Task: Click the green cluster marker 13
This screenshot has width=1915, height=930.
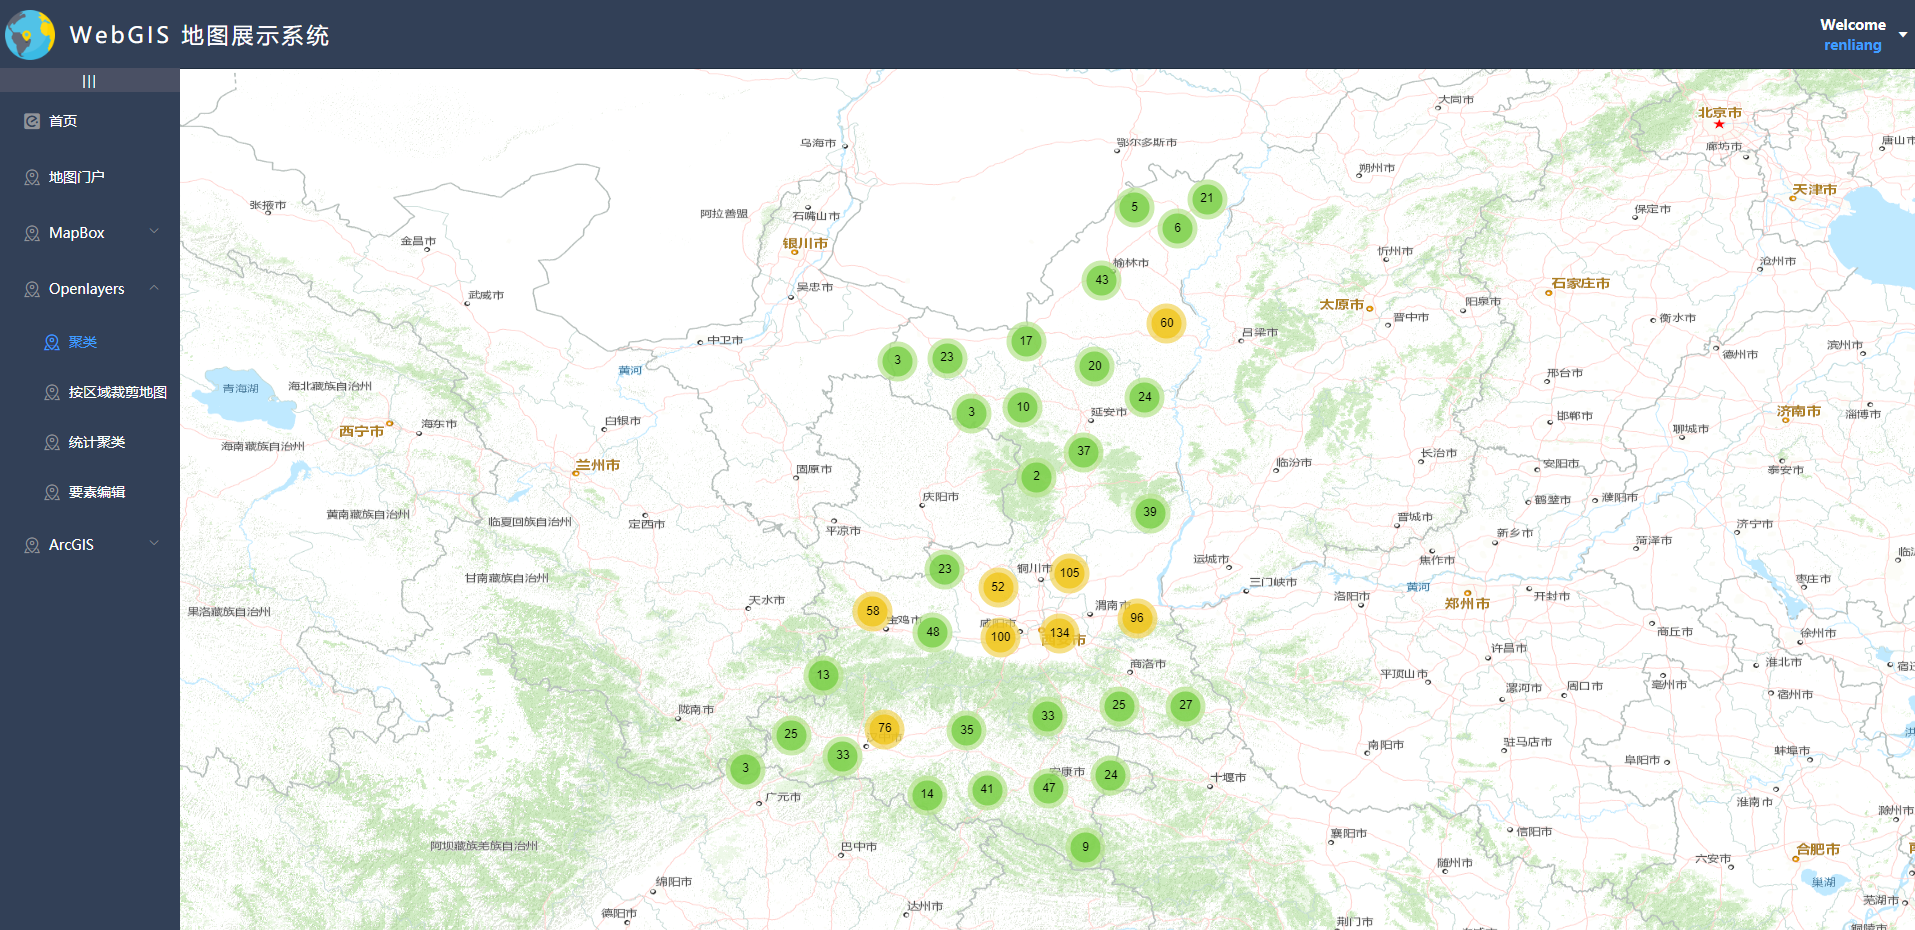Action: pos(823,675)
